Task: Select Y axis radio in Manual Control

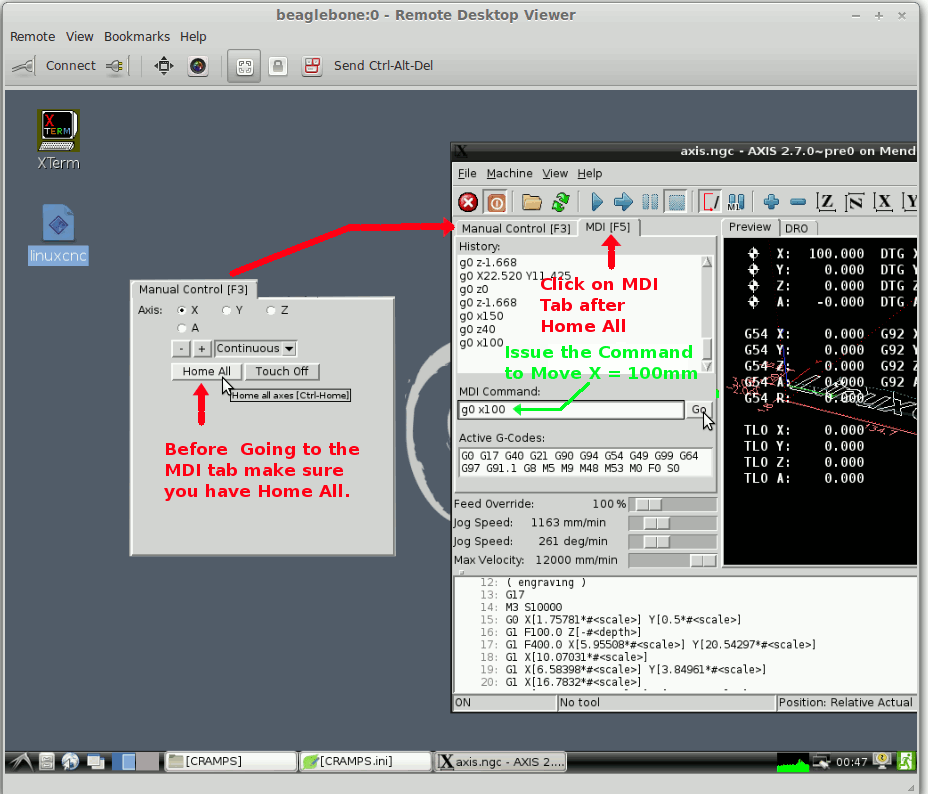Action: (226, 310)
